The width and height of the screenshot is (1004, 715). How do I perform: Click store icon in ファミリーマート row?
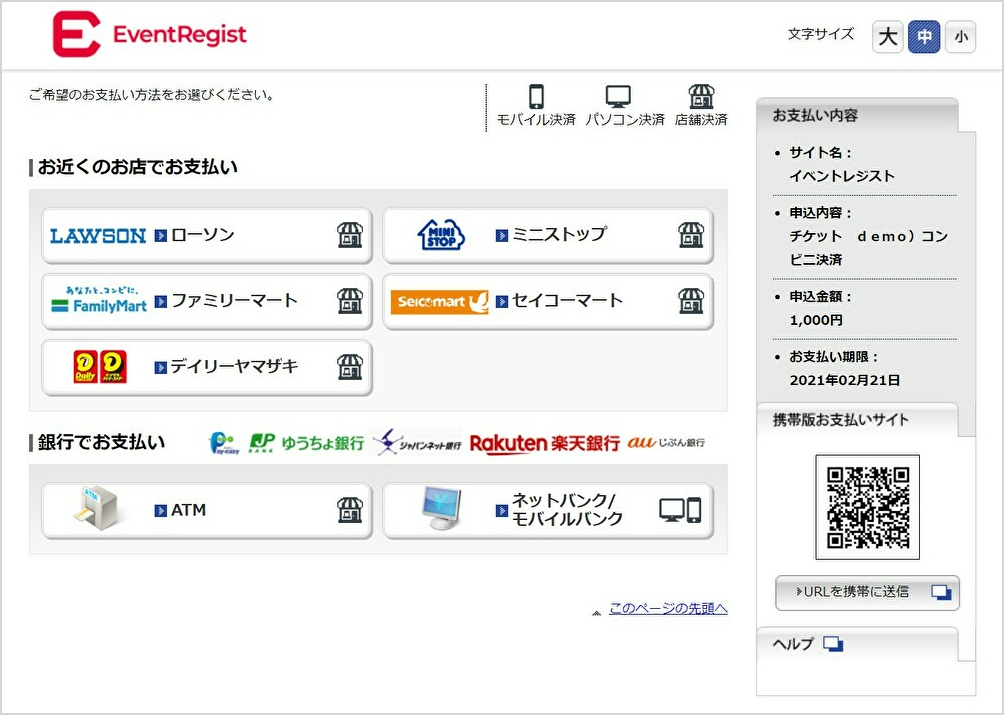point(350,301)
